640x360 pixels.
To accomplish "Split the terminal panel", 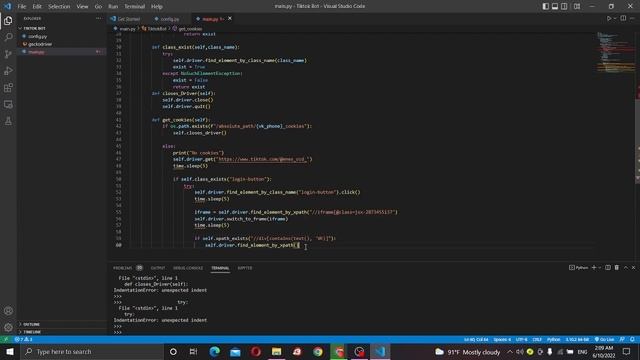I will pos(608,267).
